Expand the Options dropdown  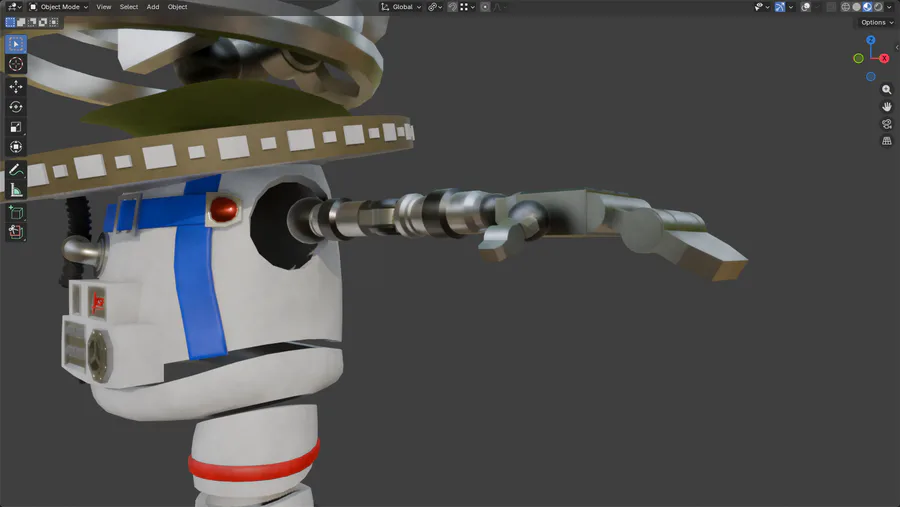tap(876, 22)
